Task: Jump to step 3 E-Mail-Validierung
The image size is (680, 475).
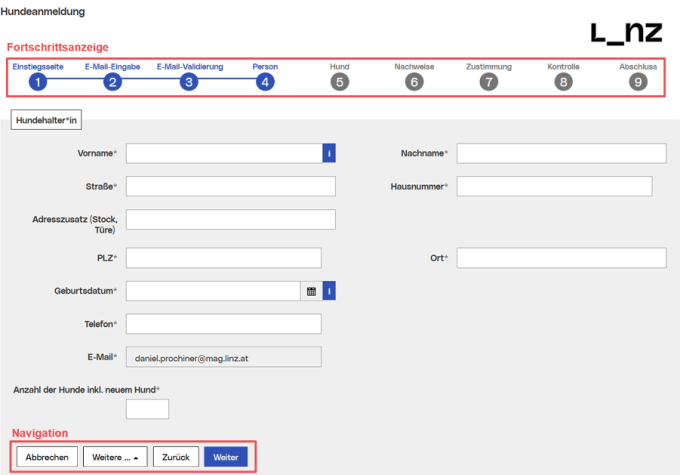Action: 189,82
